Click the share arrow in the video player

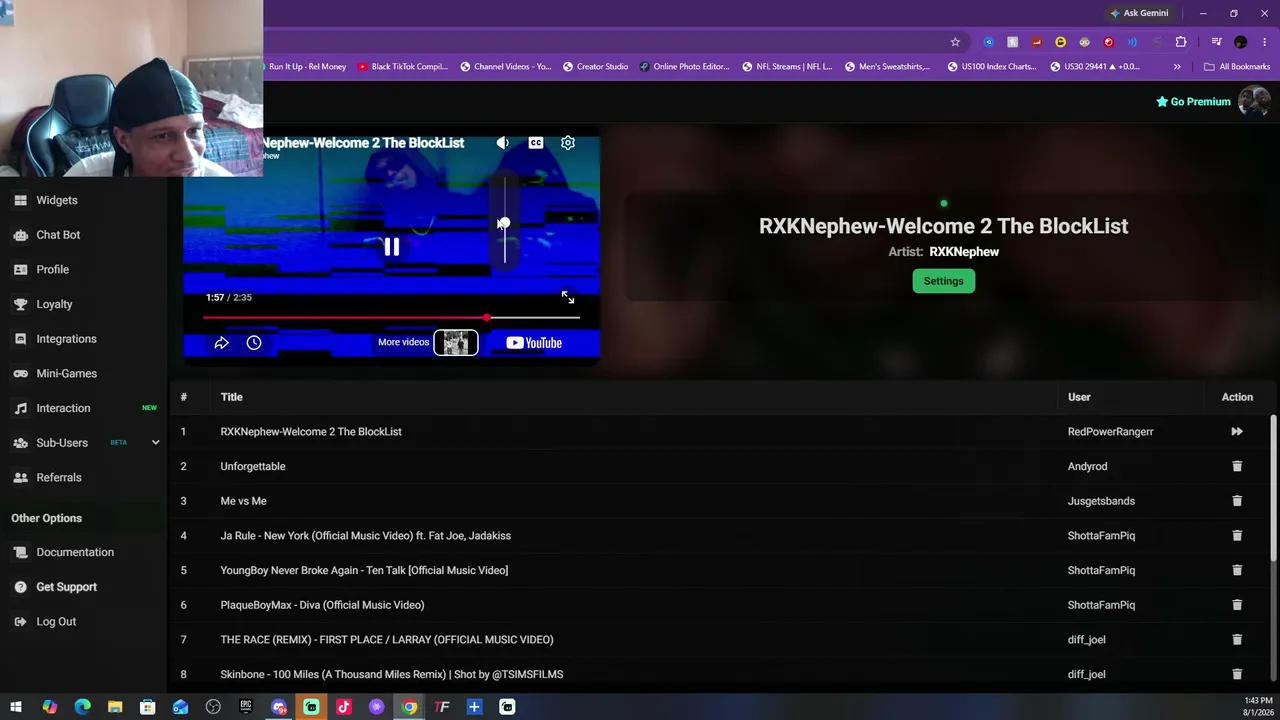point(222,343)
